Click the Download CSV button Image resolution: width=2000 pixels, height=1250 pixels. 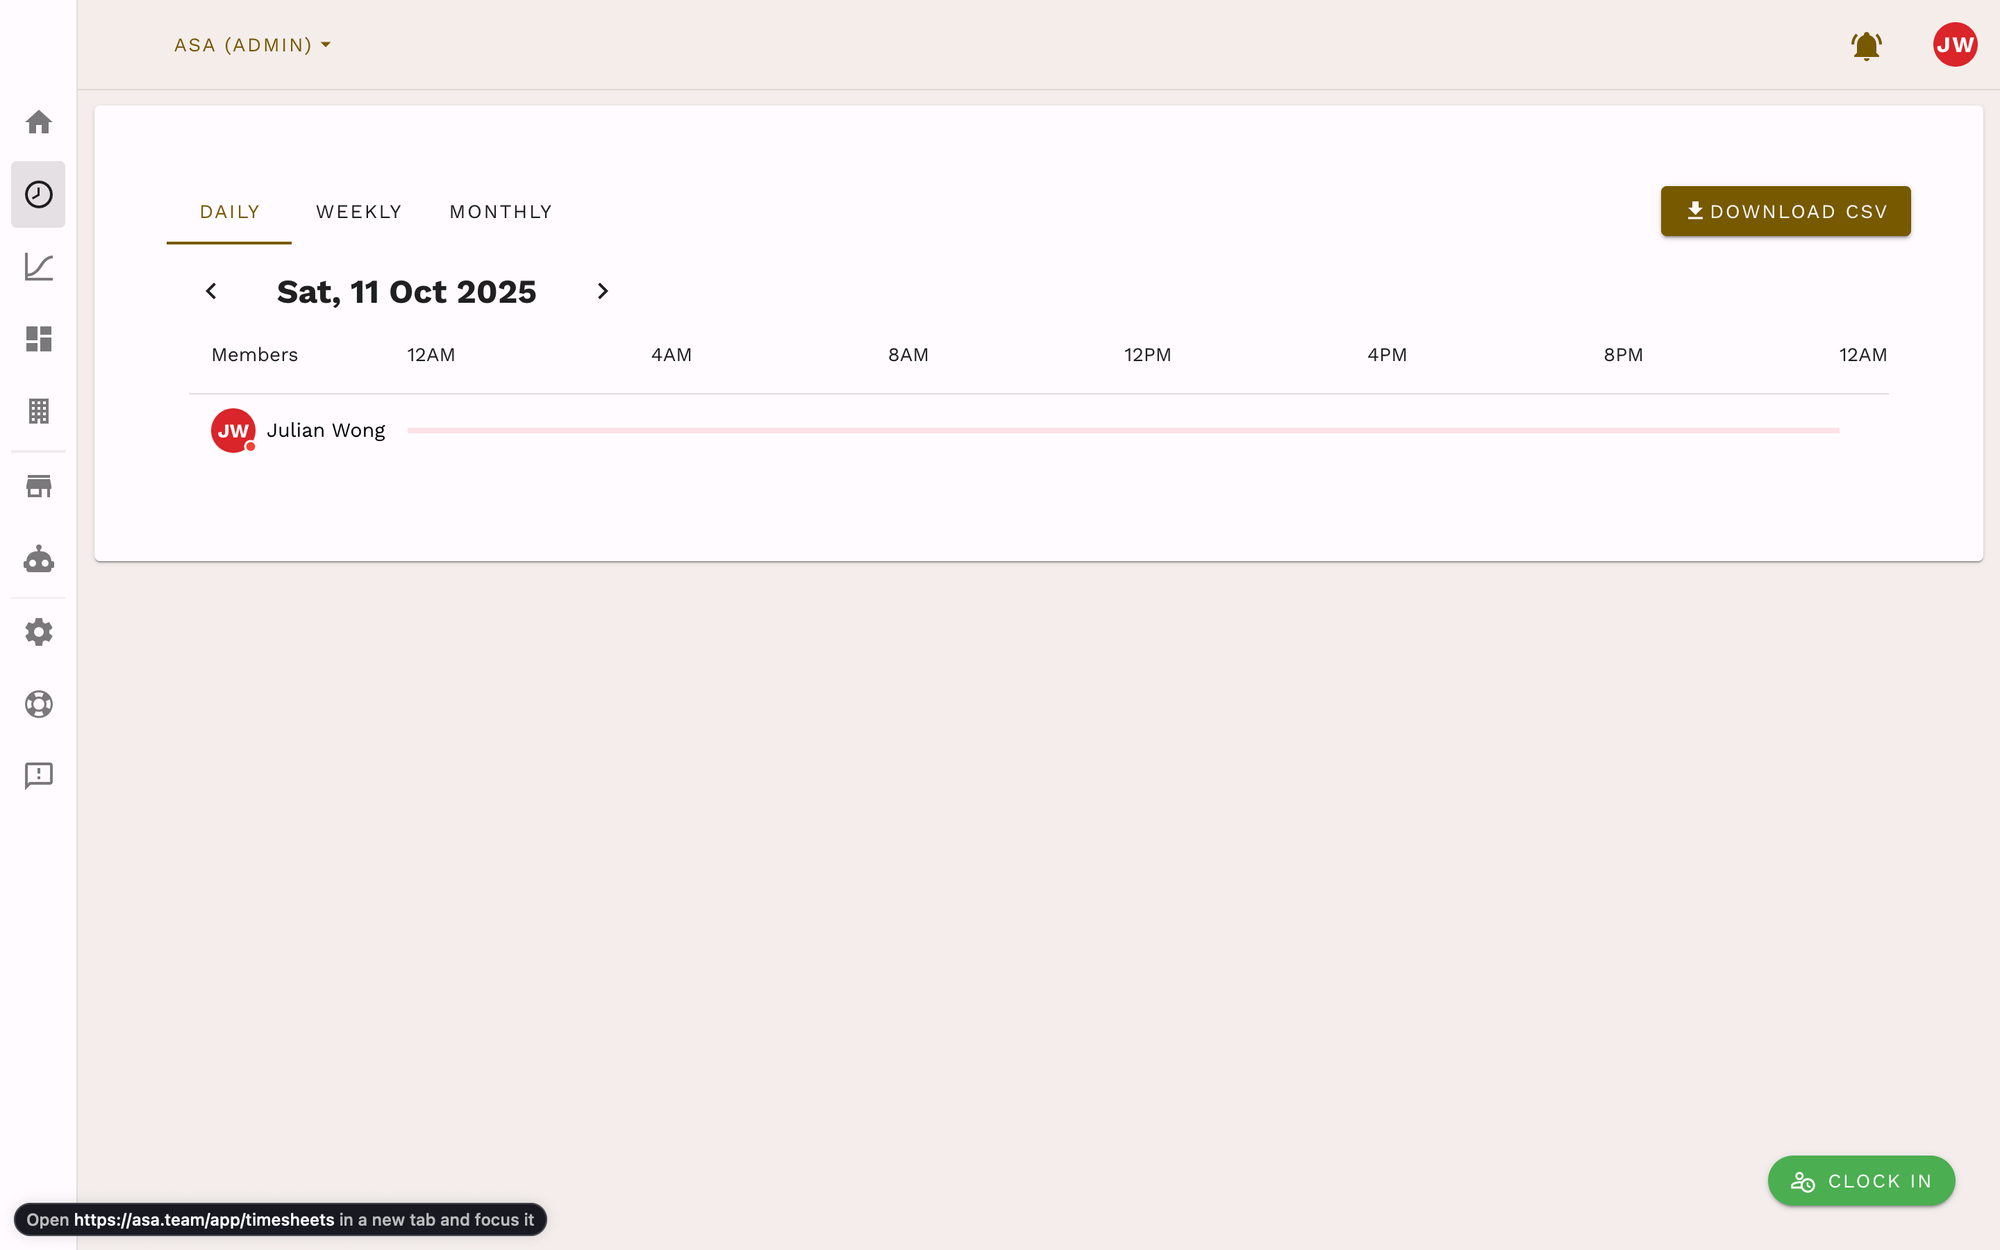point(1785,211)
